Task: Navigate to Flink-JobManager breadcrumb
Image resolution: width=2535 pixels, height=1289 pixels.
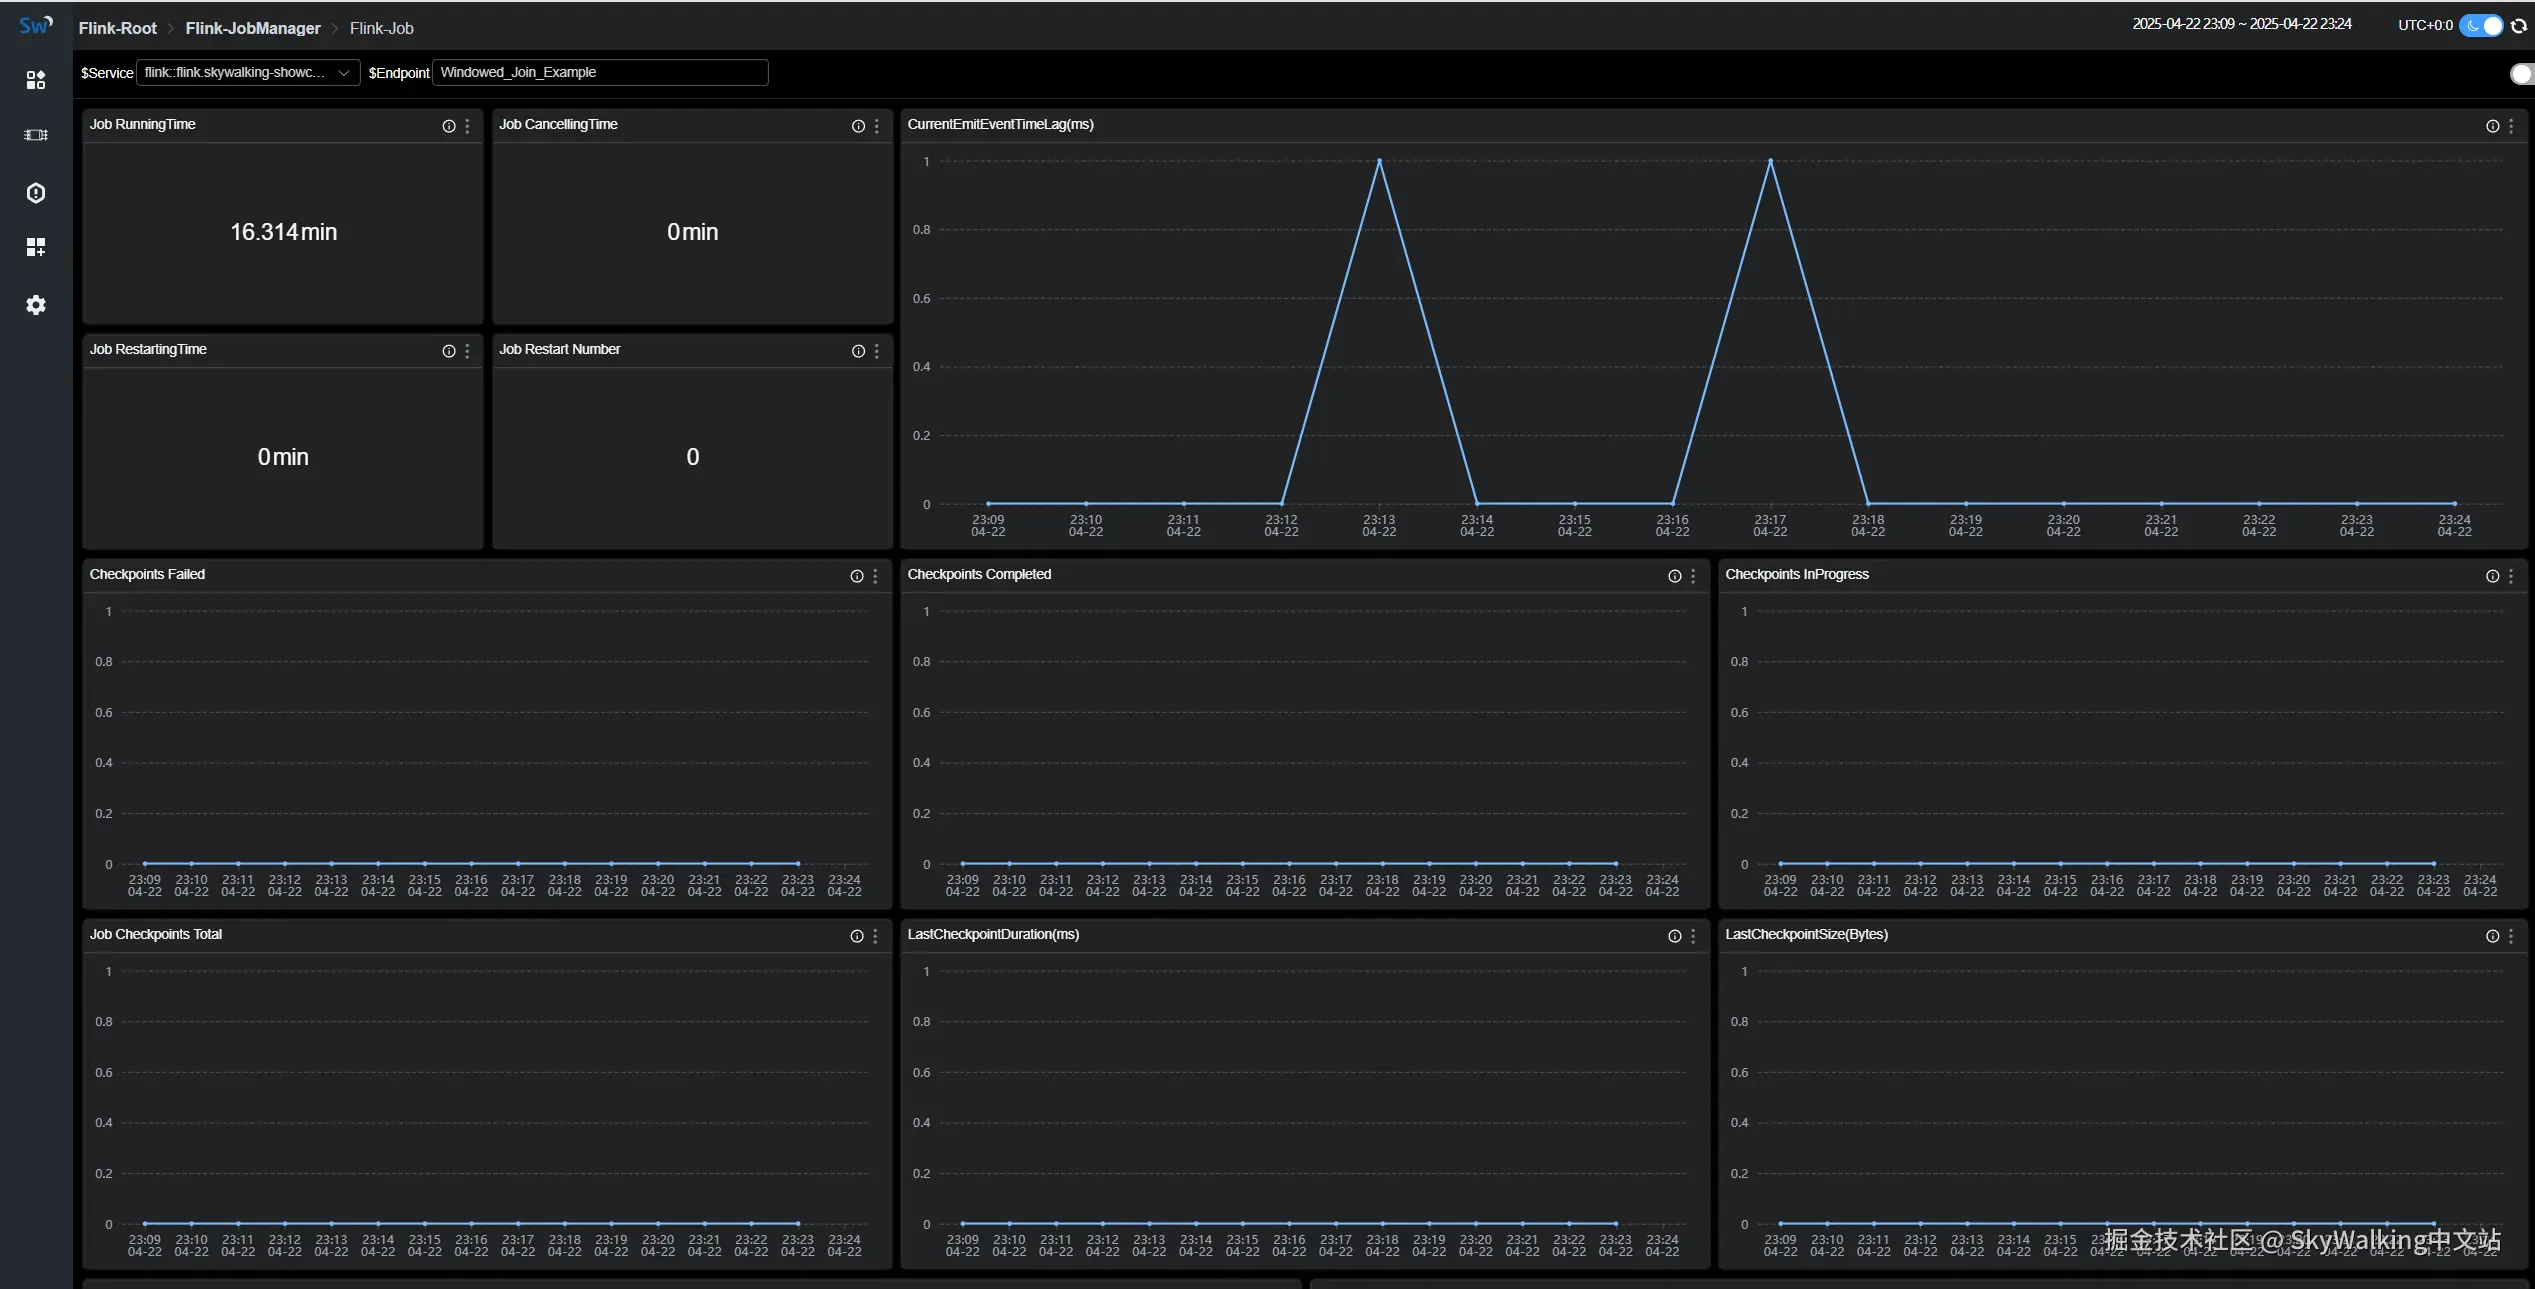Action: 252,28
